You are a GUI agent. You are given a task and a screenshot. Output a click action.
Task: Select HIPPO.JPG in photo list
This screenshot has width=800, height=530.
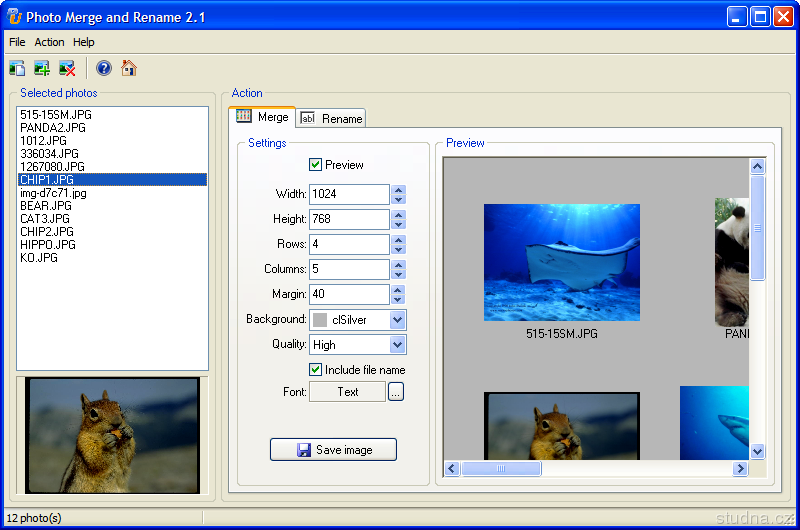point(112,245)
